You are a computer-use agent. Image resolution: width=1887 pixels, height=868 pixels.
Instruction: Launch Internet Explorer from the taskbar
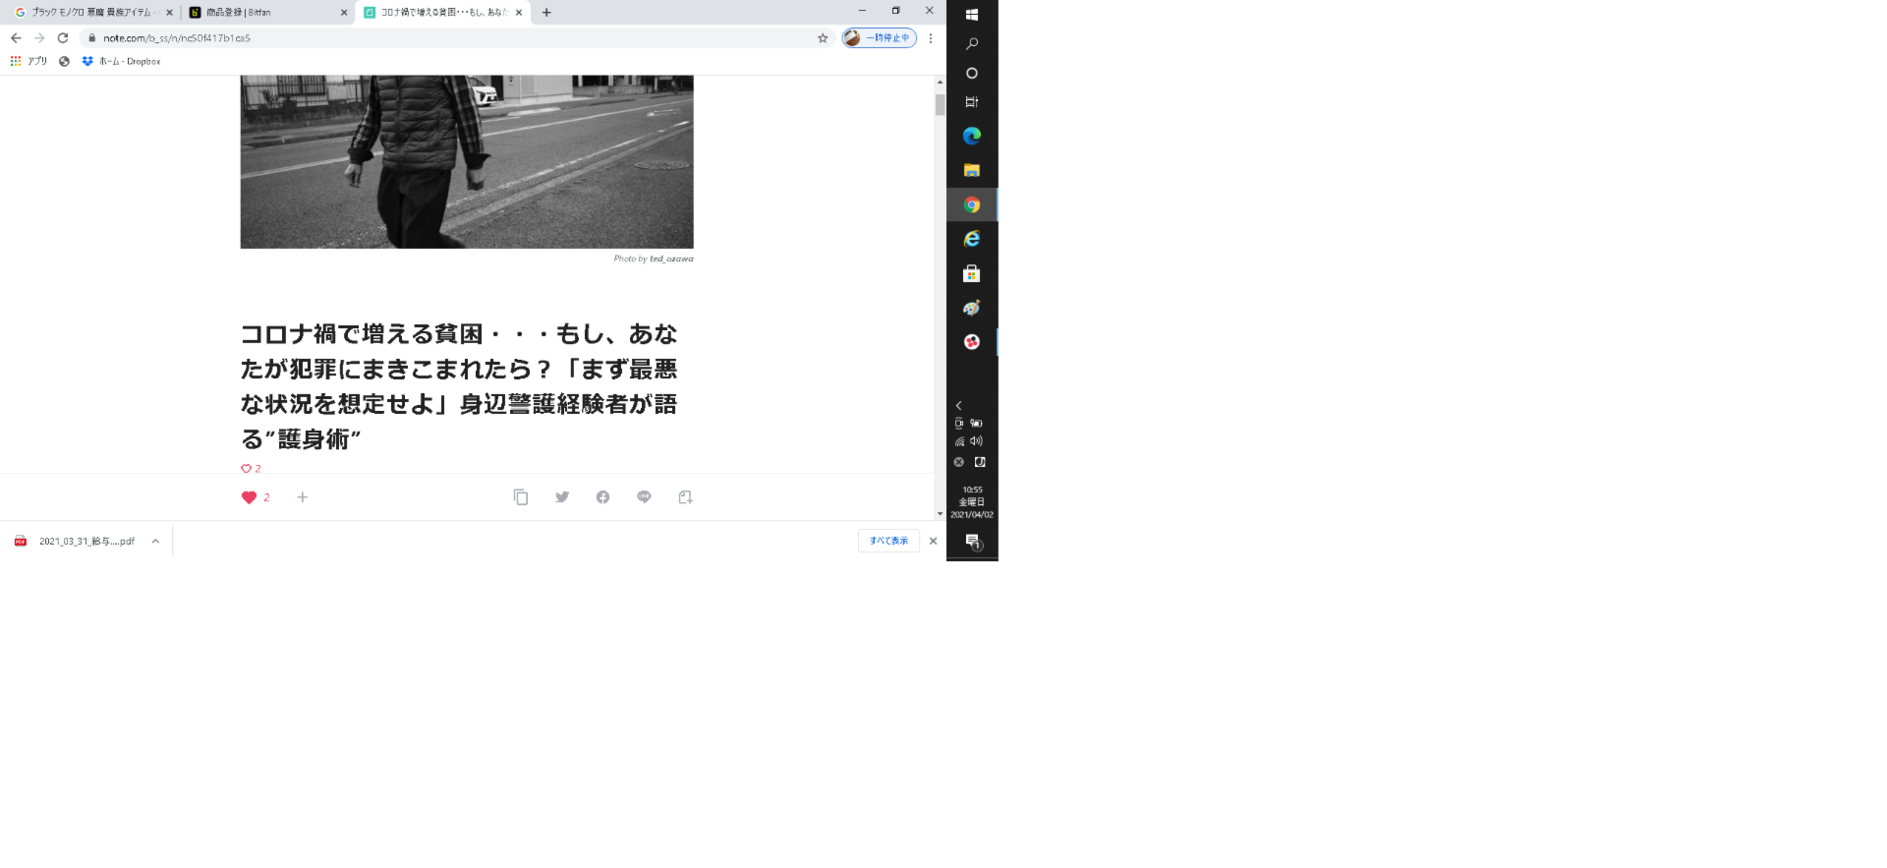click(x=972, y=239)
